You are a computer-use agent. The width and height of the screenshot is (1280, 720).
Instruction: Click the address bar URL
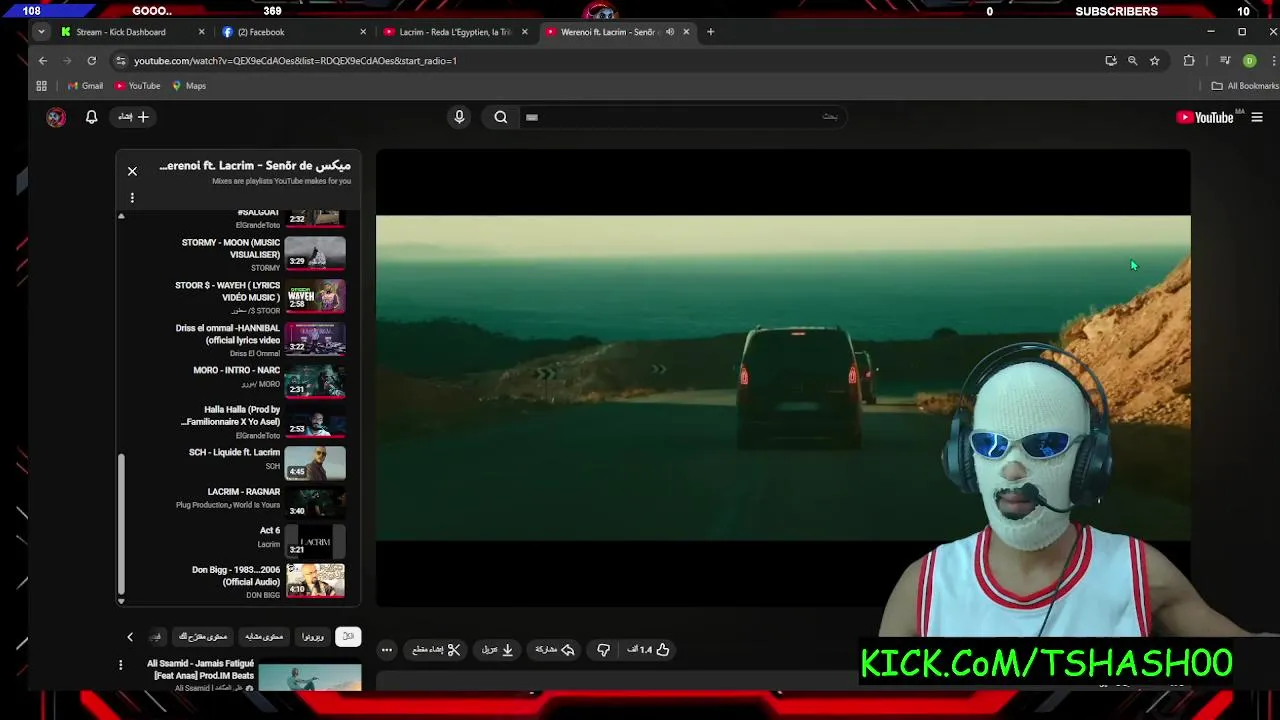[x=295, y=61]
